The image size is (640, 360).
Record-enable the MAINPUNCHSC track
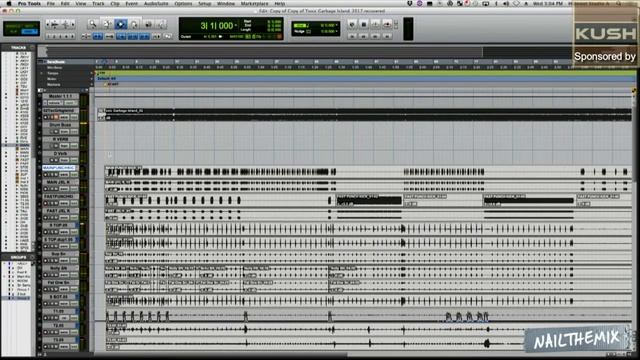click(x=46, y=174)
